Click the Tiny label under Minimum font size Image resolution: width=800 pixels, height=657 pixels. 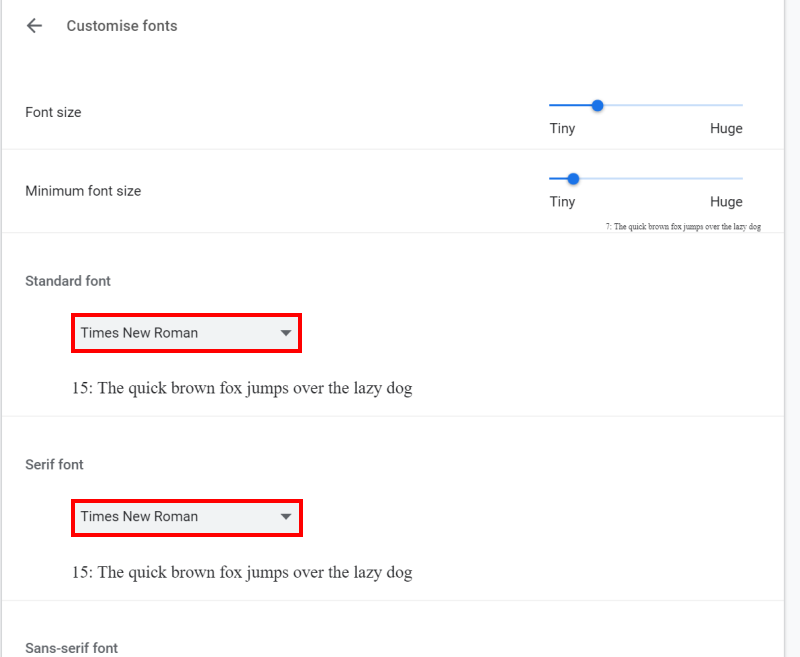(x=562, y=202)
